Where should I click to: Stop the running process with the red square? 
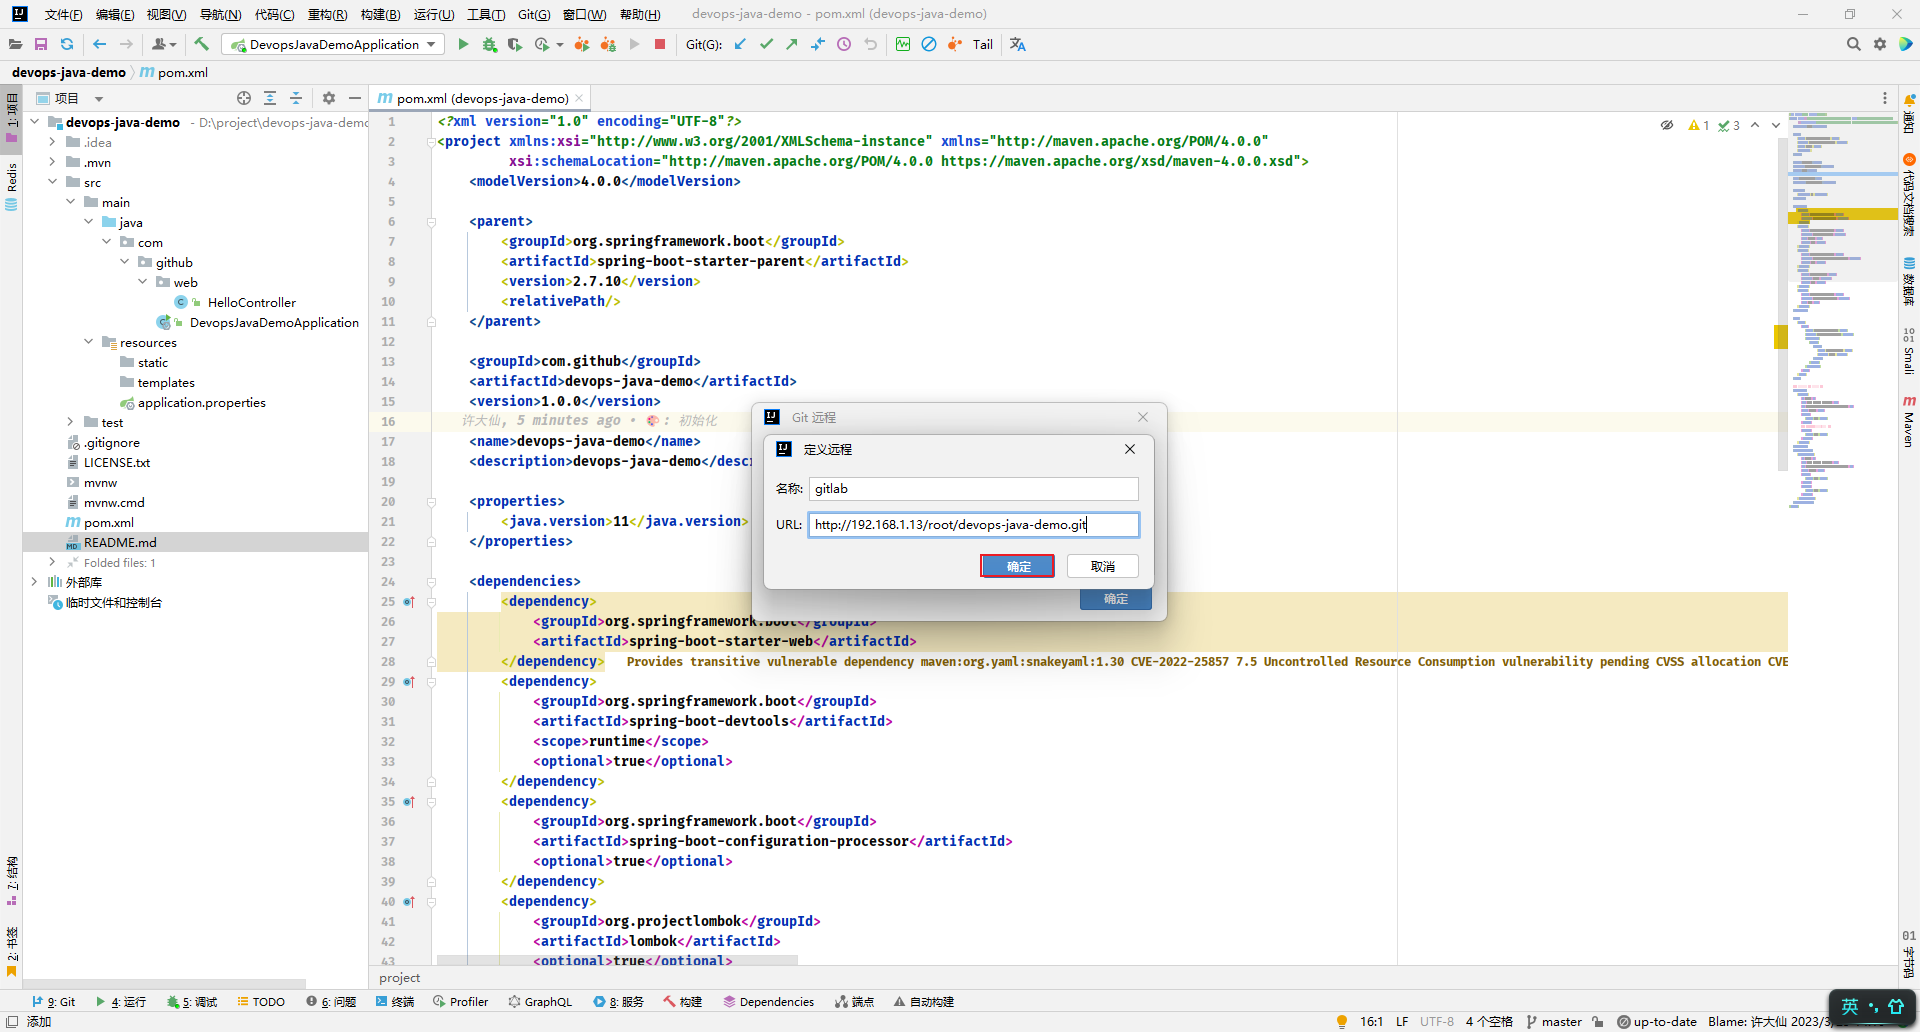pyautogui.click(x=660, y=44)
